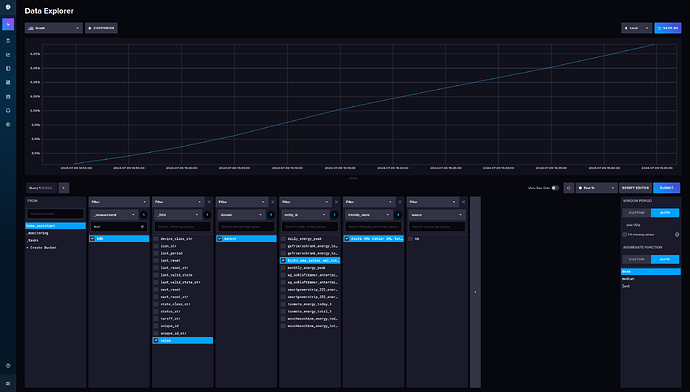Open the Alerts bell icon in the sidebar
Viewport: 690px width, 392px height.
[8, 110]
